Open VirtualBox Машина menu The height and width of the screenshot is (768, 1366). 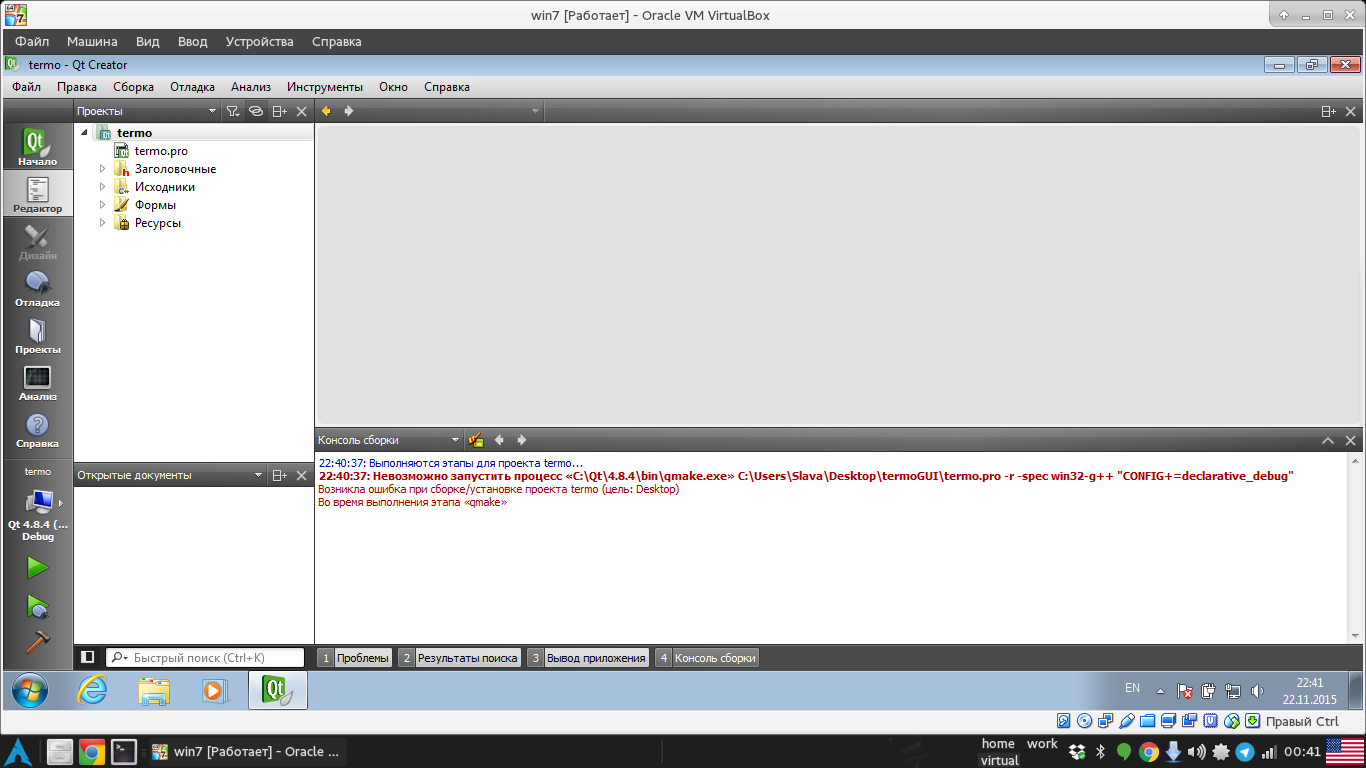(92, 42)
